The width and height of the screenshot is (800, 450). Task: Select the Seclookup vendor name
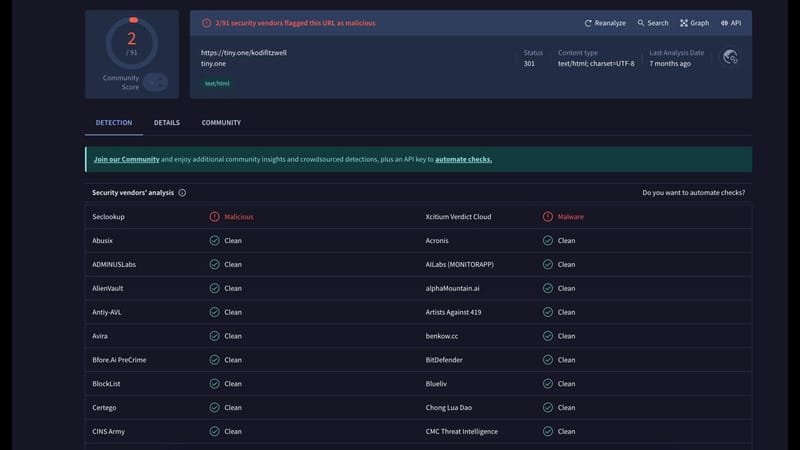coord(108,217)
